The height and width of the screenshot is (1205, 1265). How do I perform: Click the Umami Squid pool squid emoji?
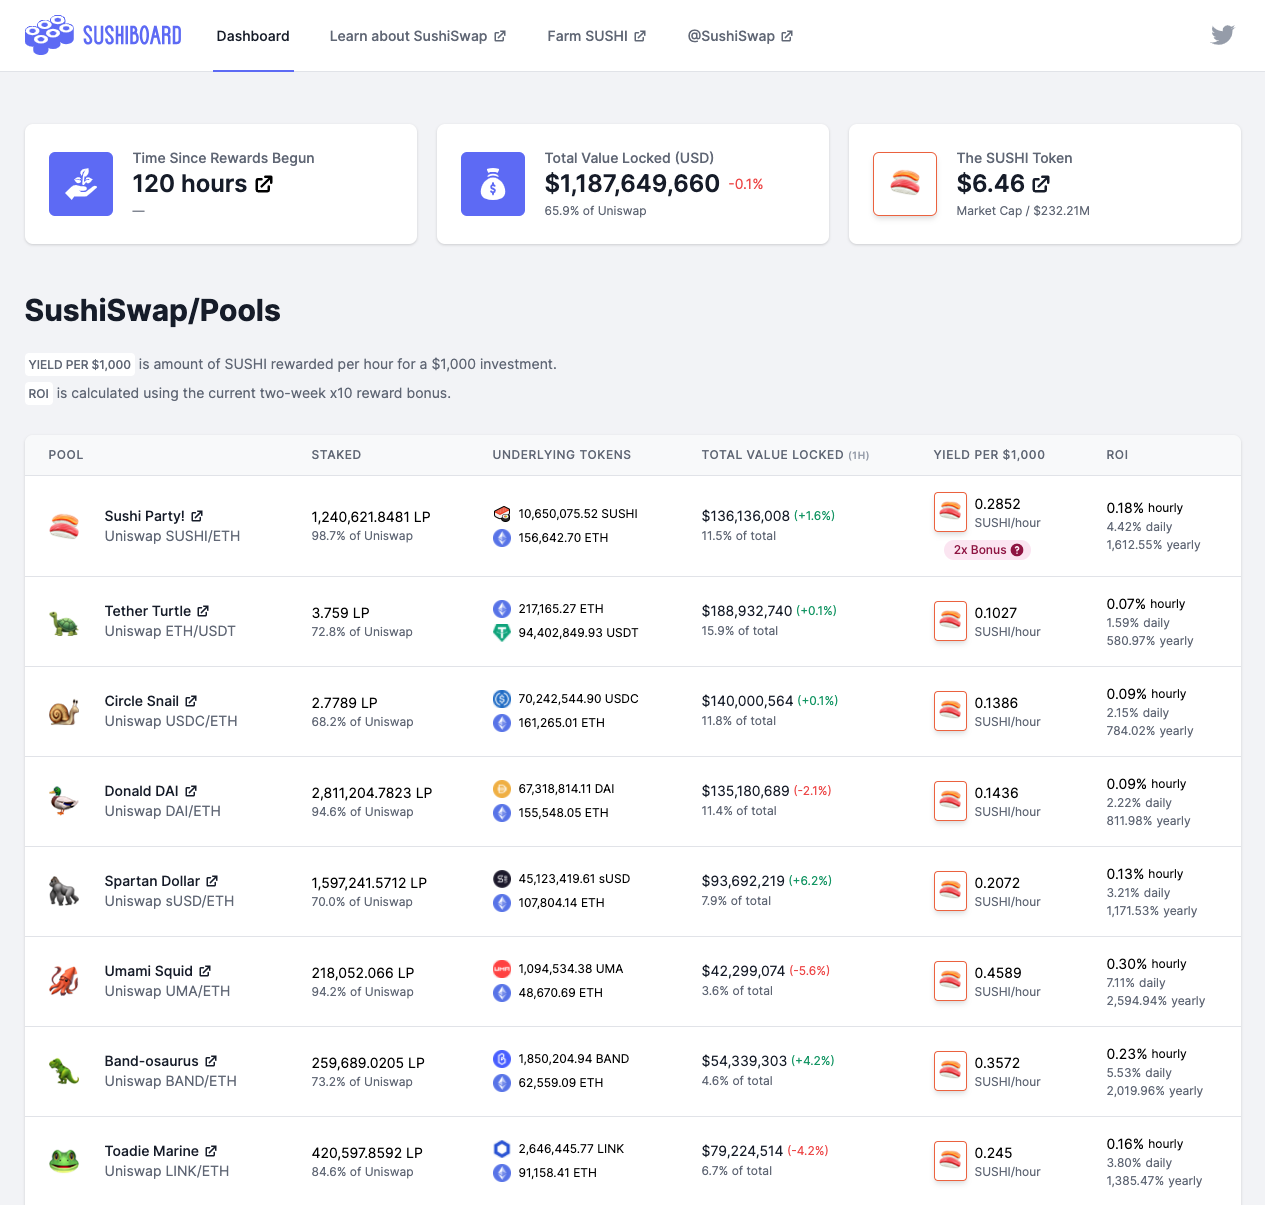[64, 982]
